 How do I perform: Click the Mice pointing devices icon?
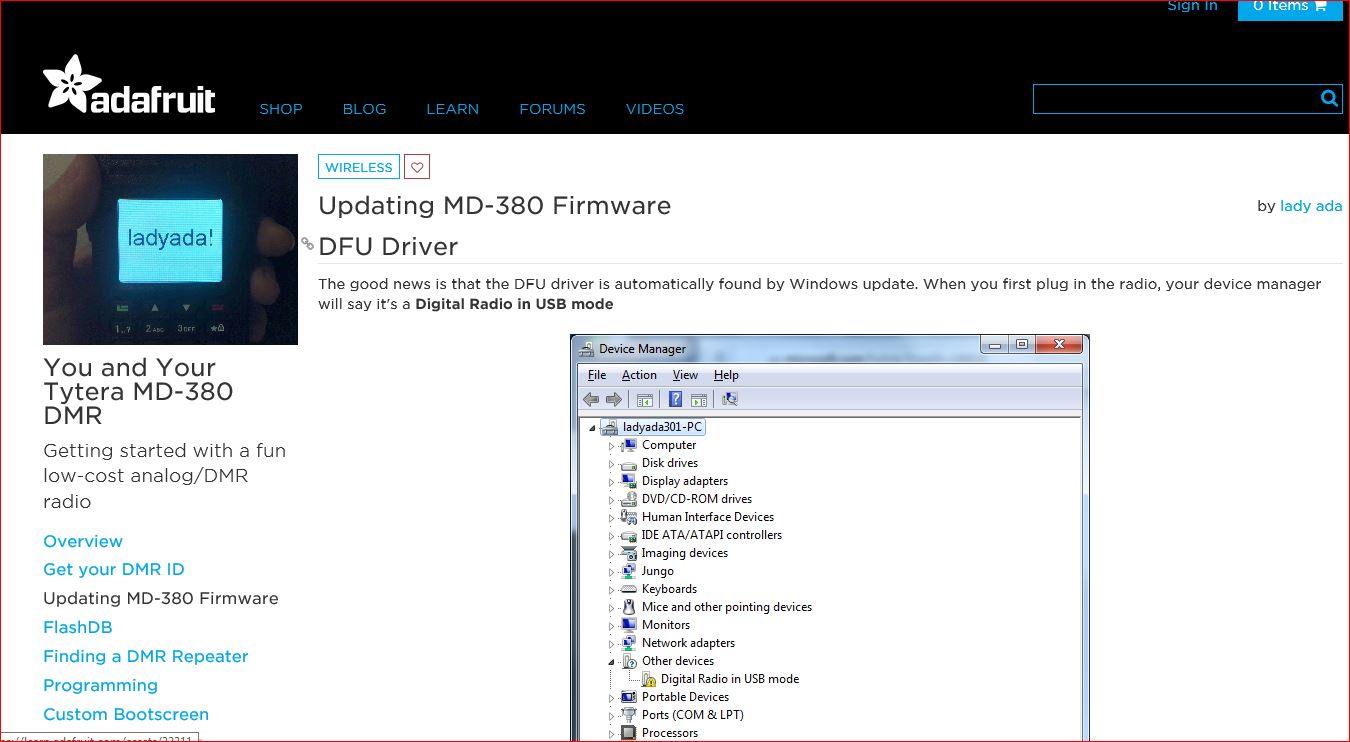click(628, 607)
